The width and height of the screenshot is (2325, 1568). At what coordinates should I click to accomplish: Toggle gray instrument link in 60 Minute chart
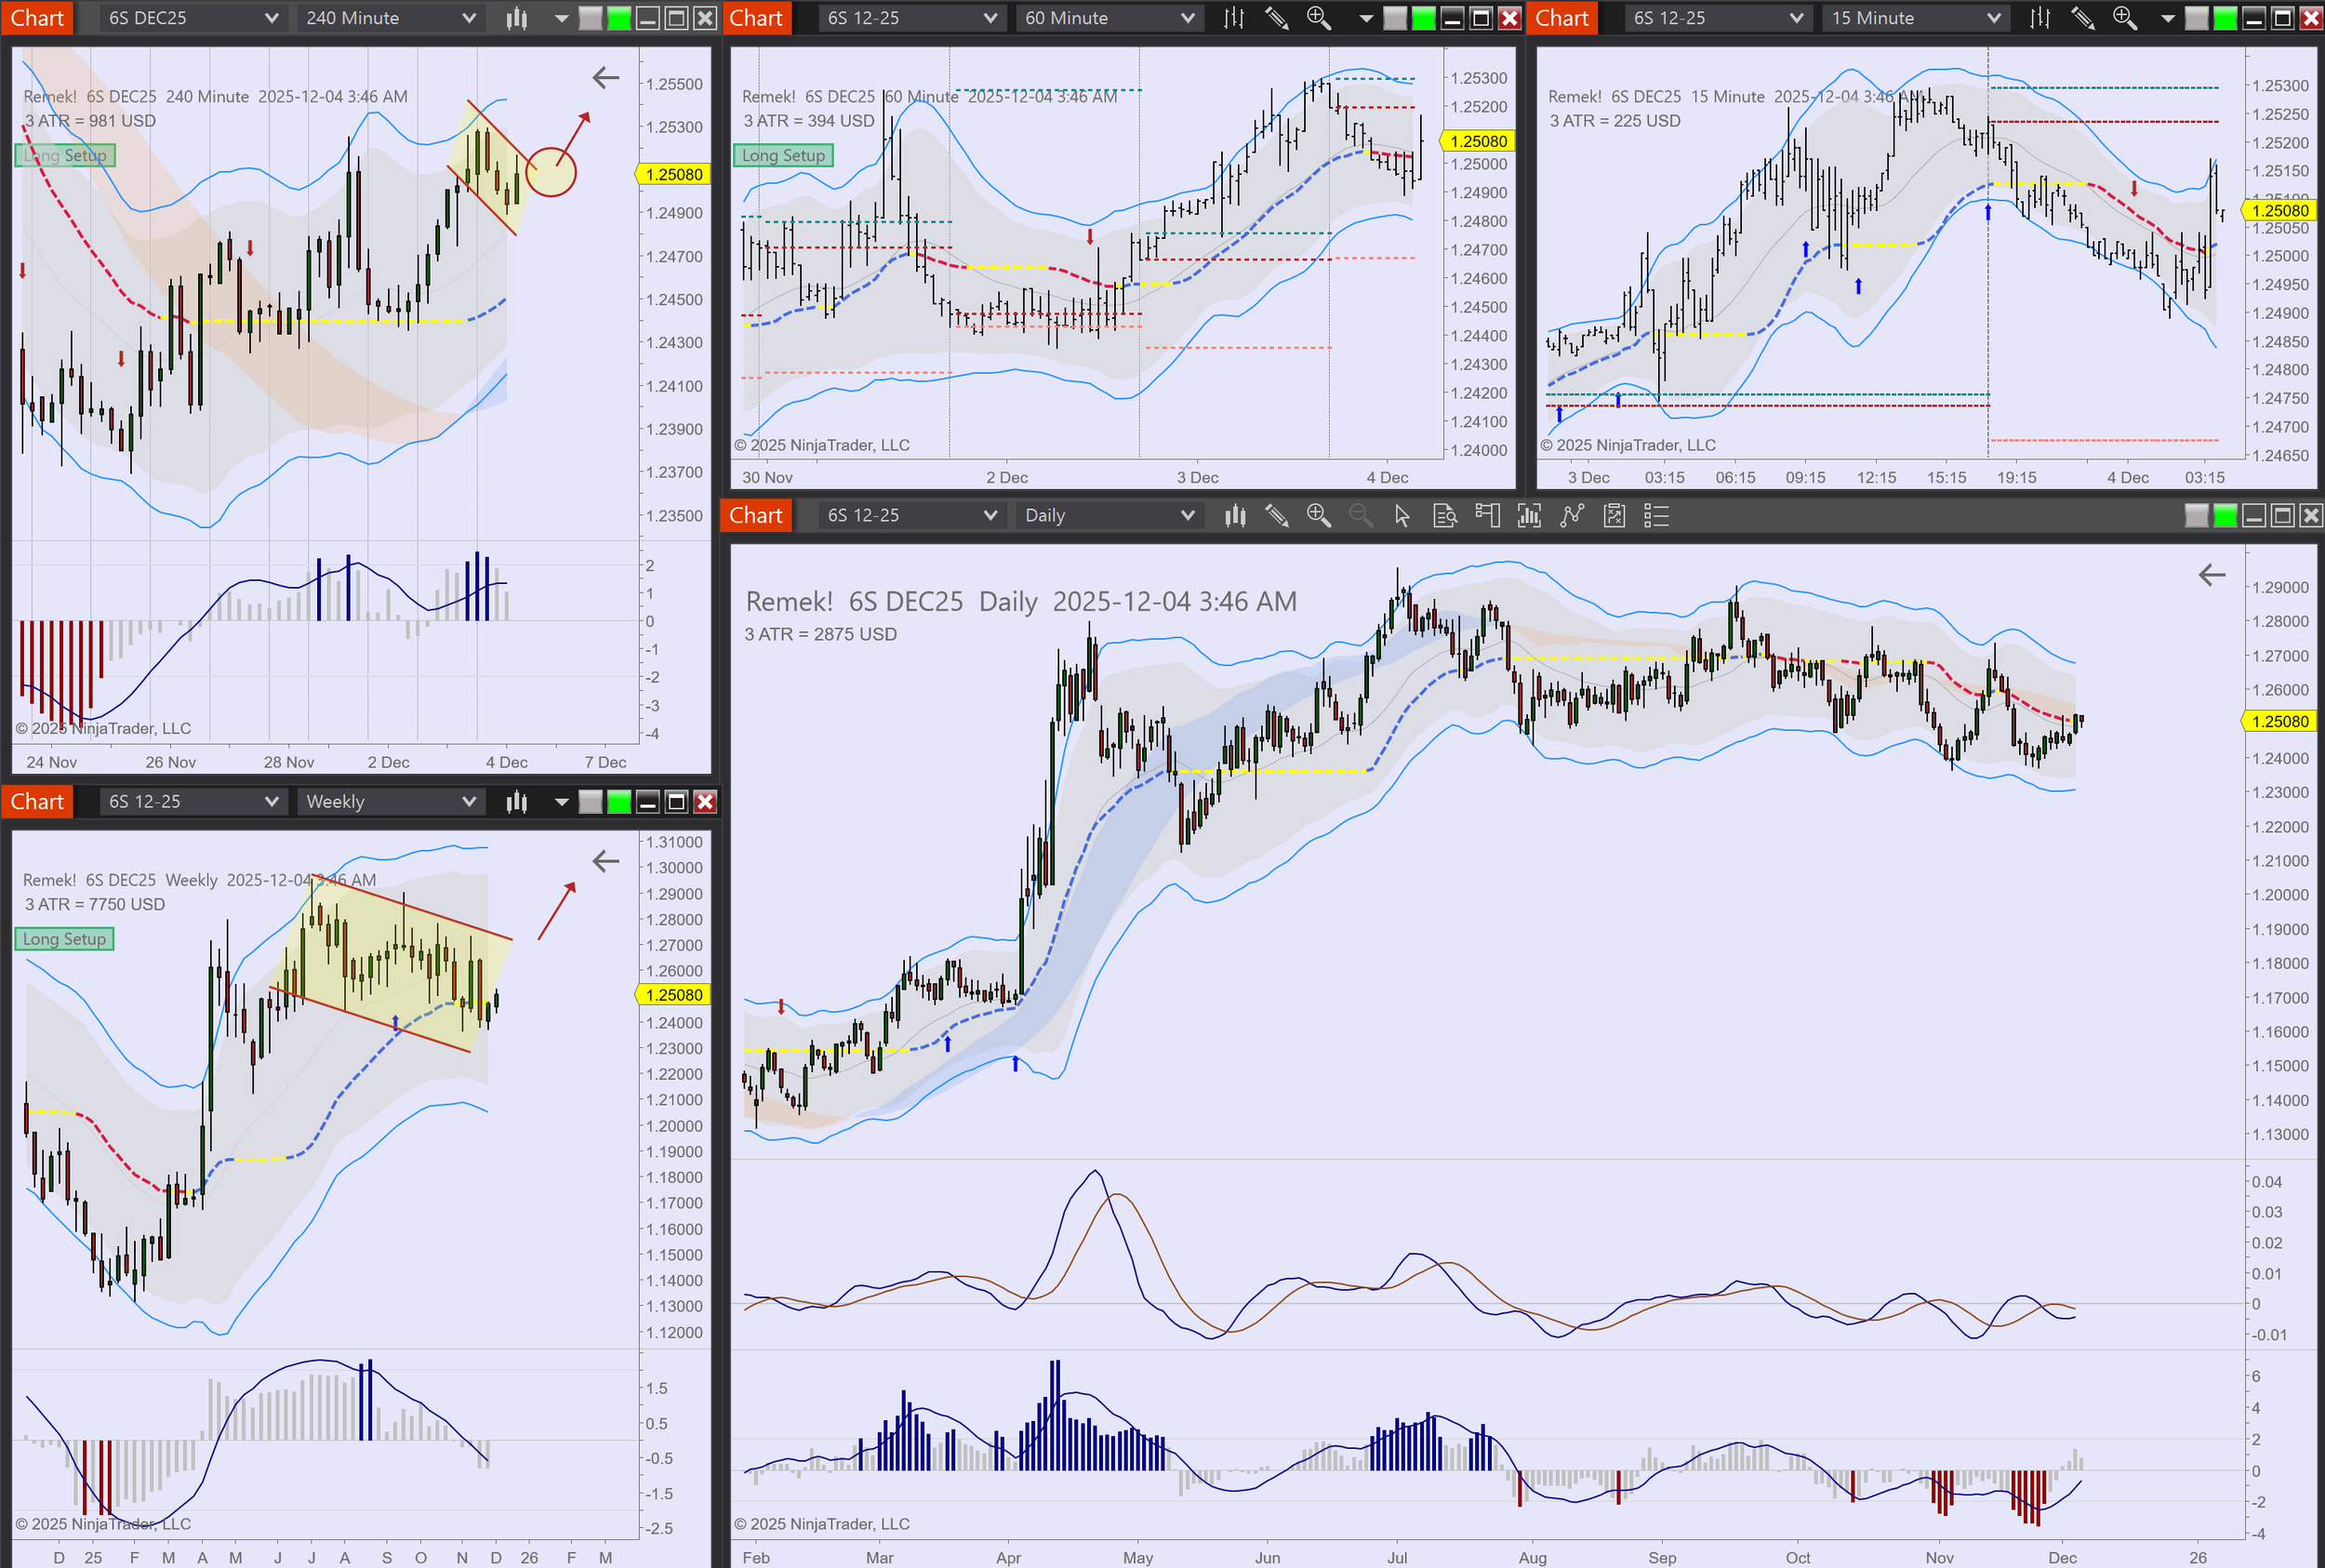[1395, 18]
